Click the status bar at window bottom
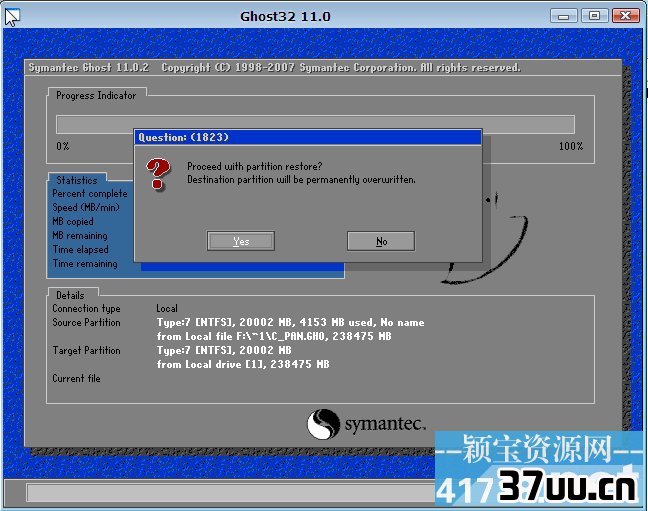The height and width of the screenshot is (511, 648). pyautogui.click(x=231, y=493)
